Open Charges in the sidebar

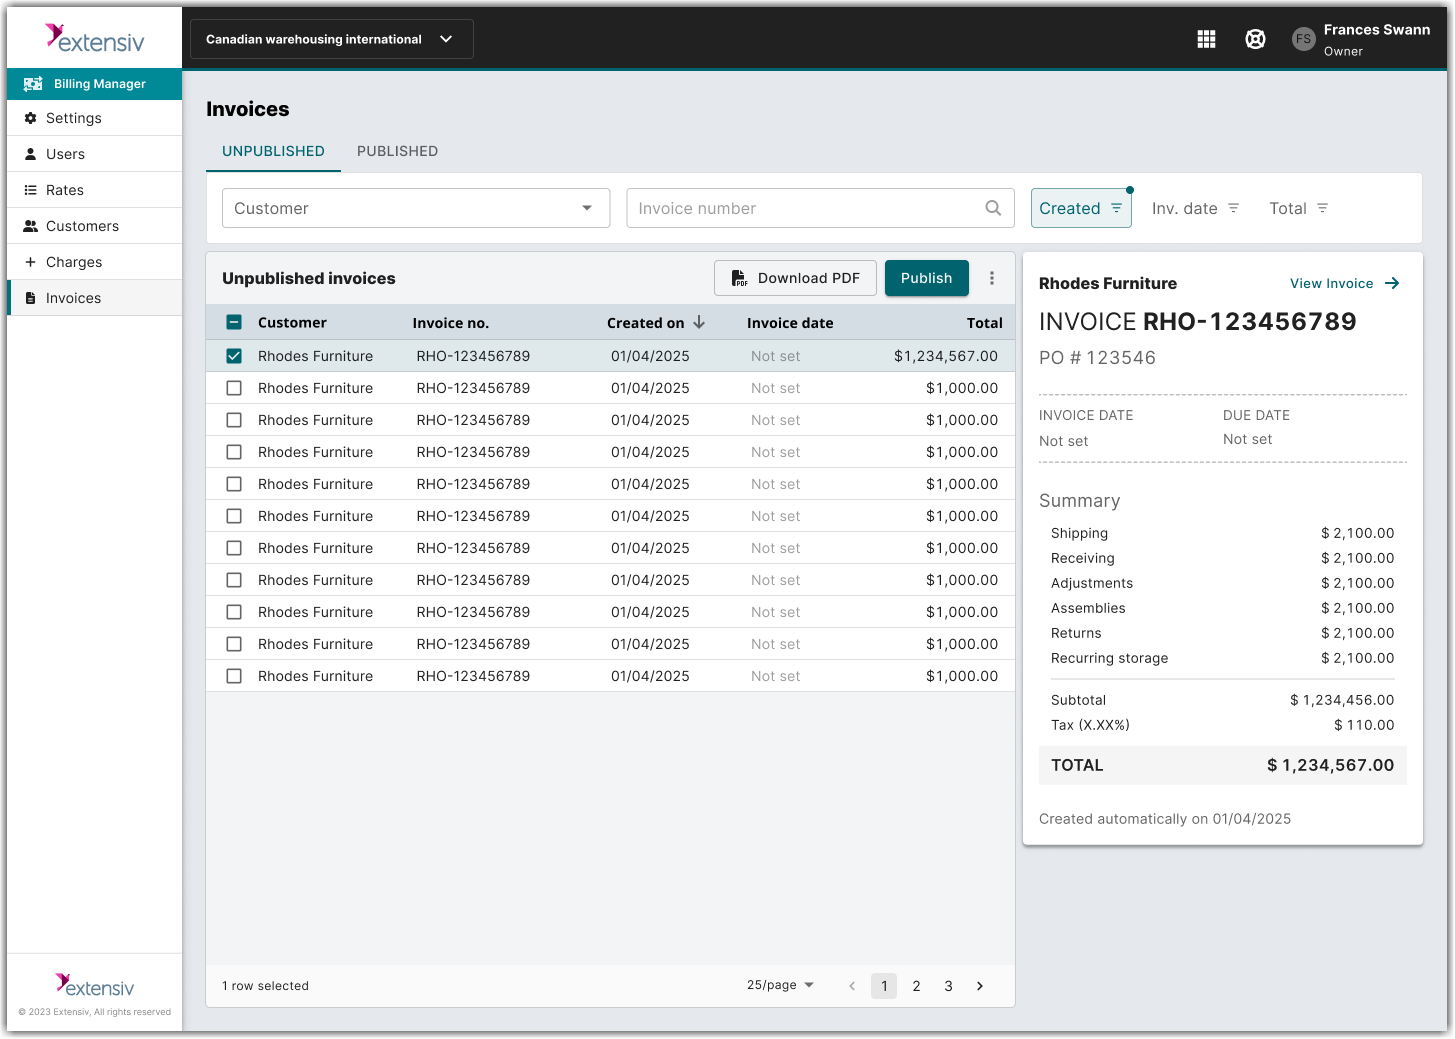(x=95, y=262)
